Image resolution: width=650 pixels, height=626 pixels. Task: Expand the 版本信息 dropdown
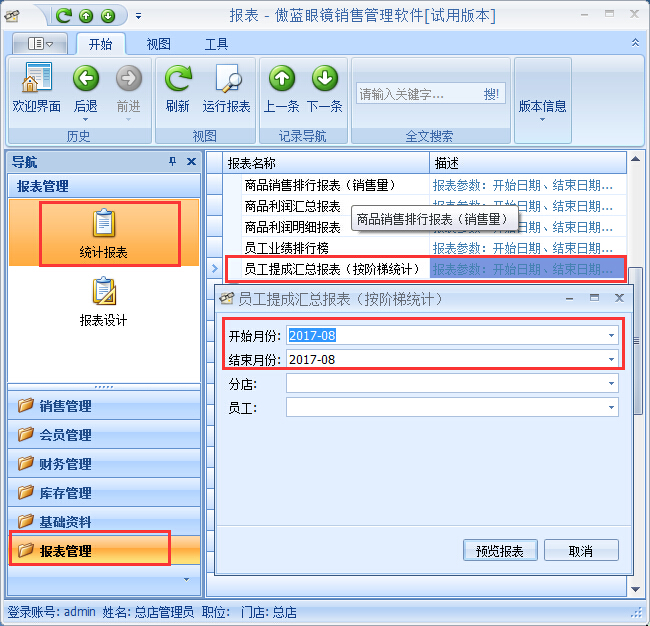click(542, 120)
